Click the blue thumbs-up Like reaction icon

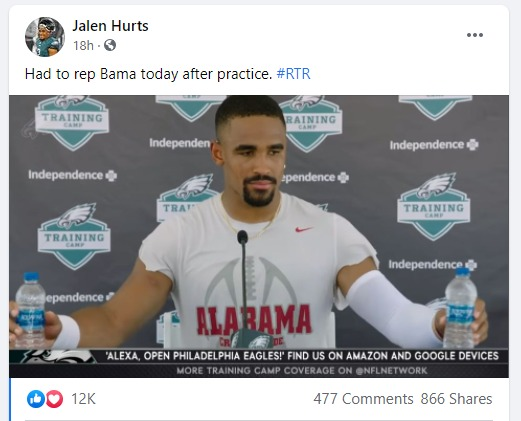pyautogui.click(x=36, y=399)
